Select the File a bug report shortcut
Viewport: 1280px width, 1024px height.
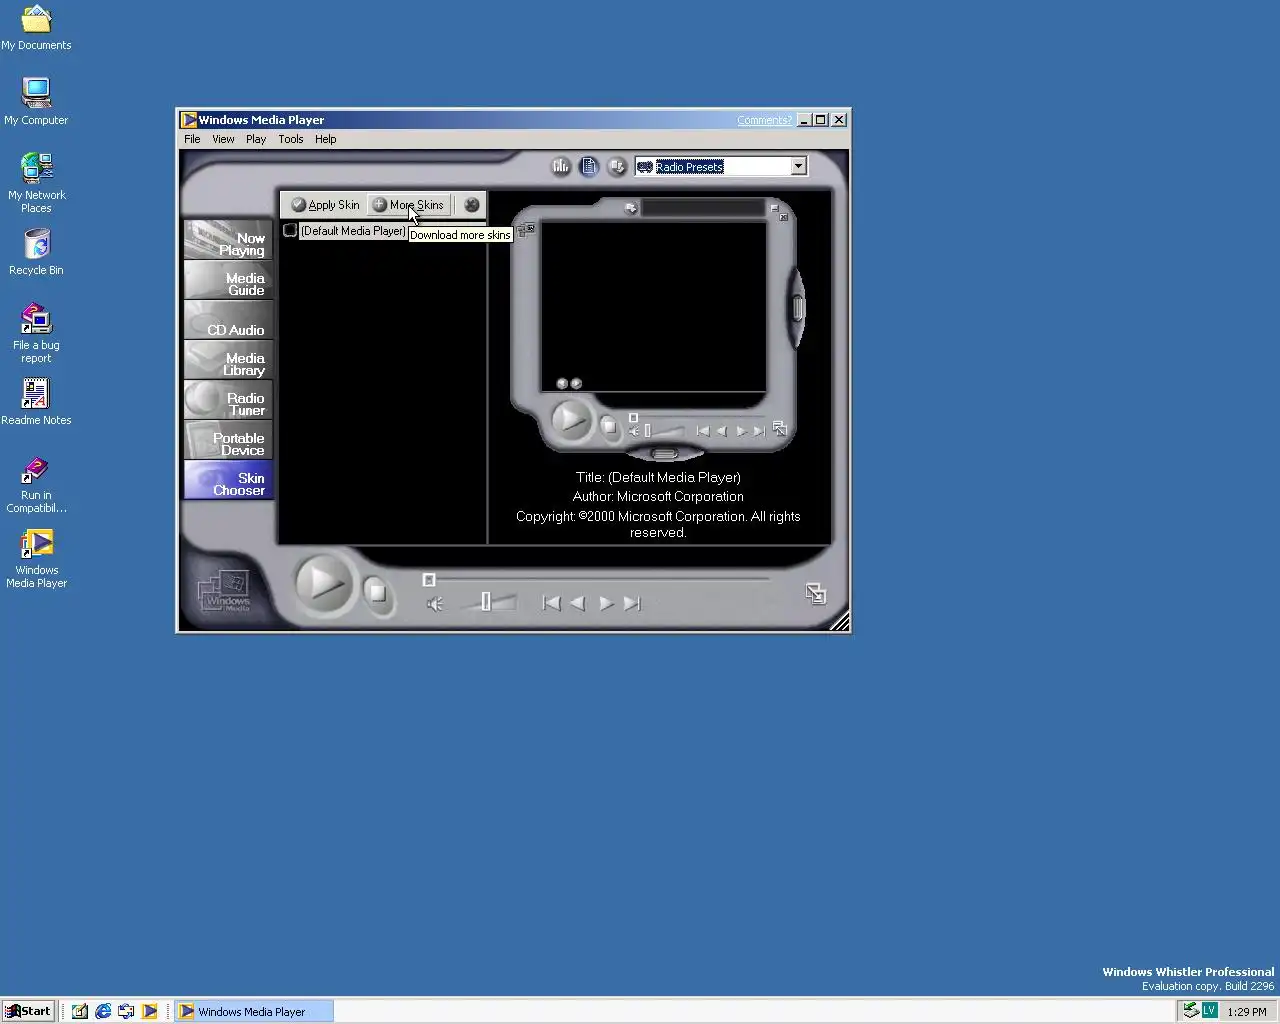point(36,333)
